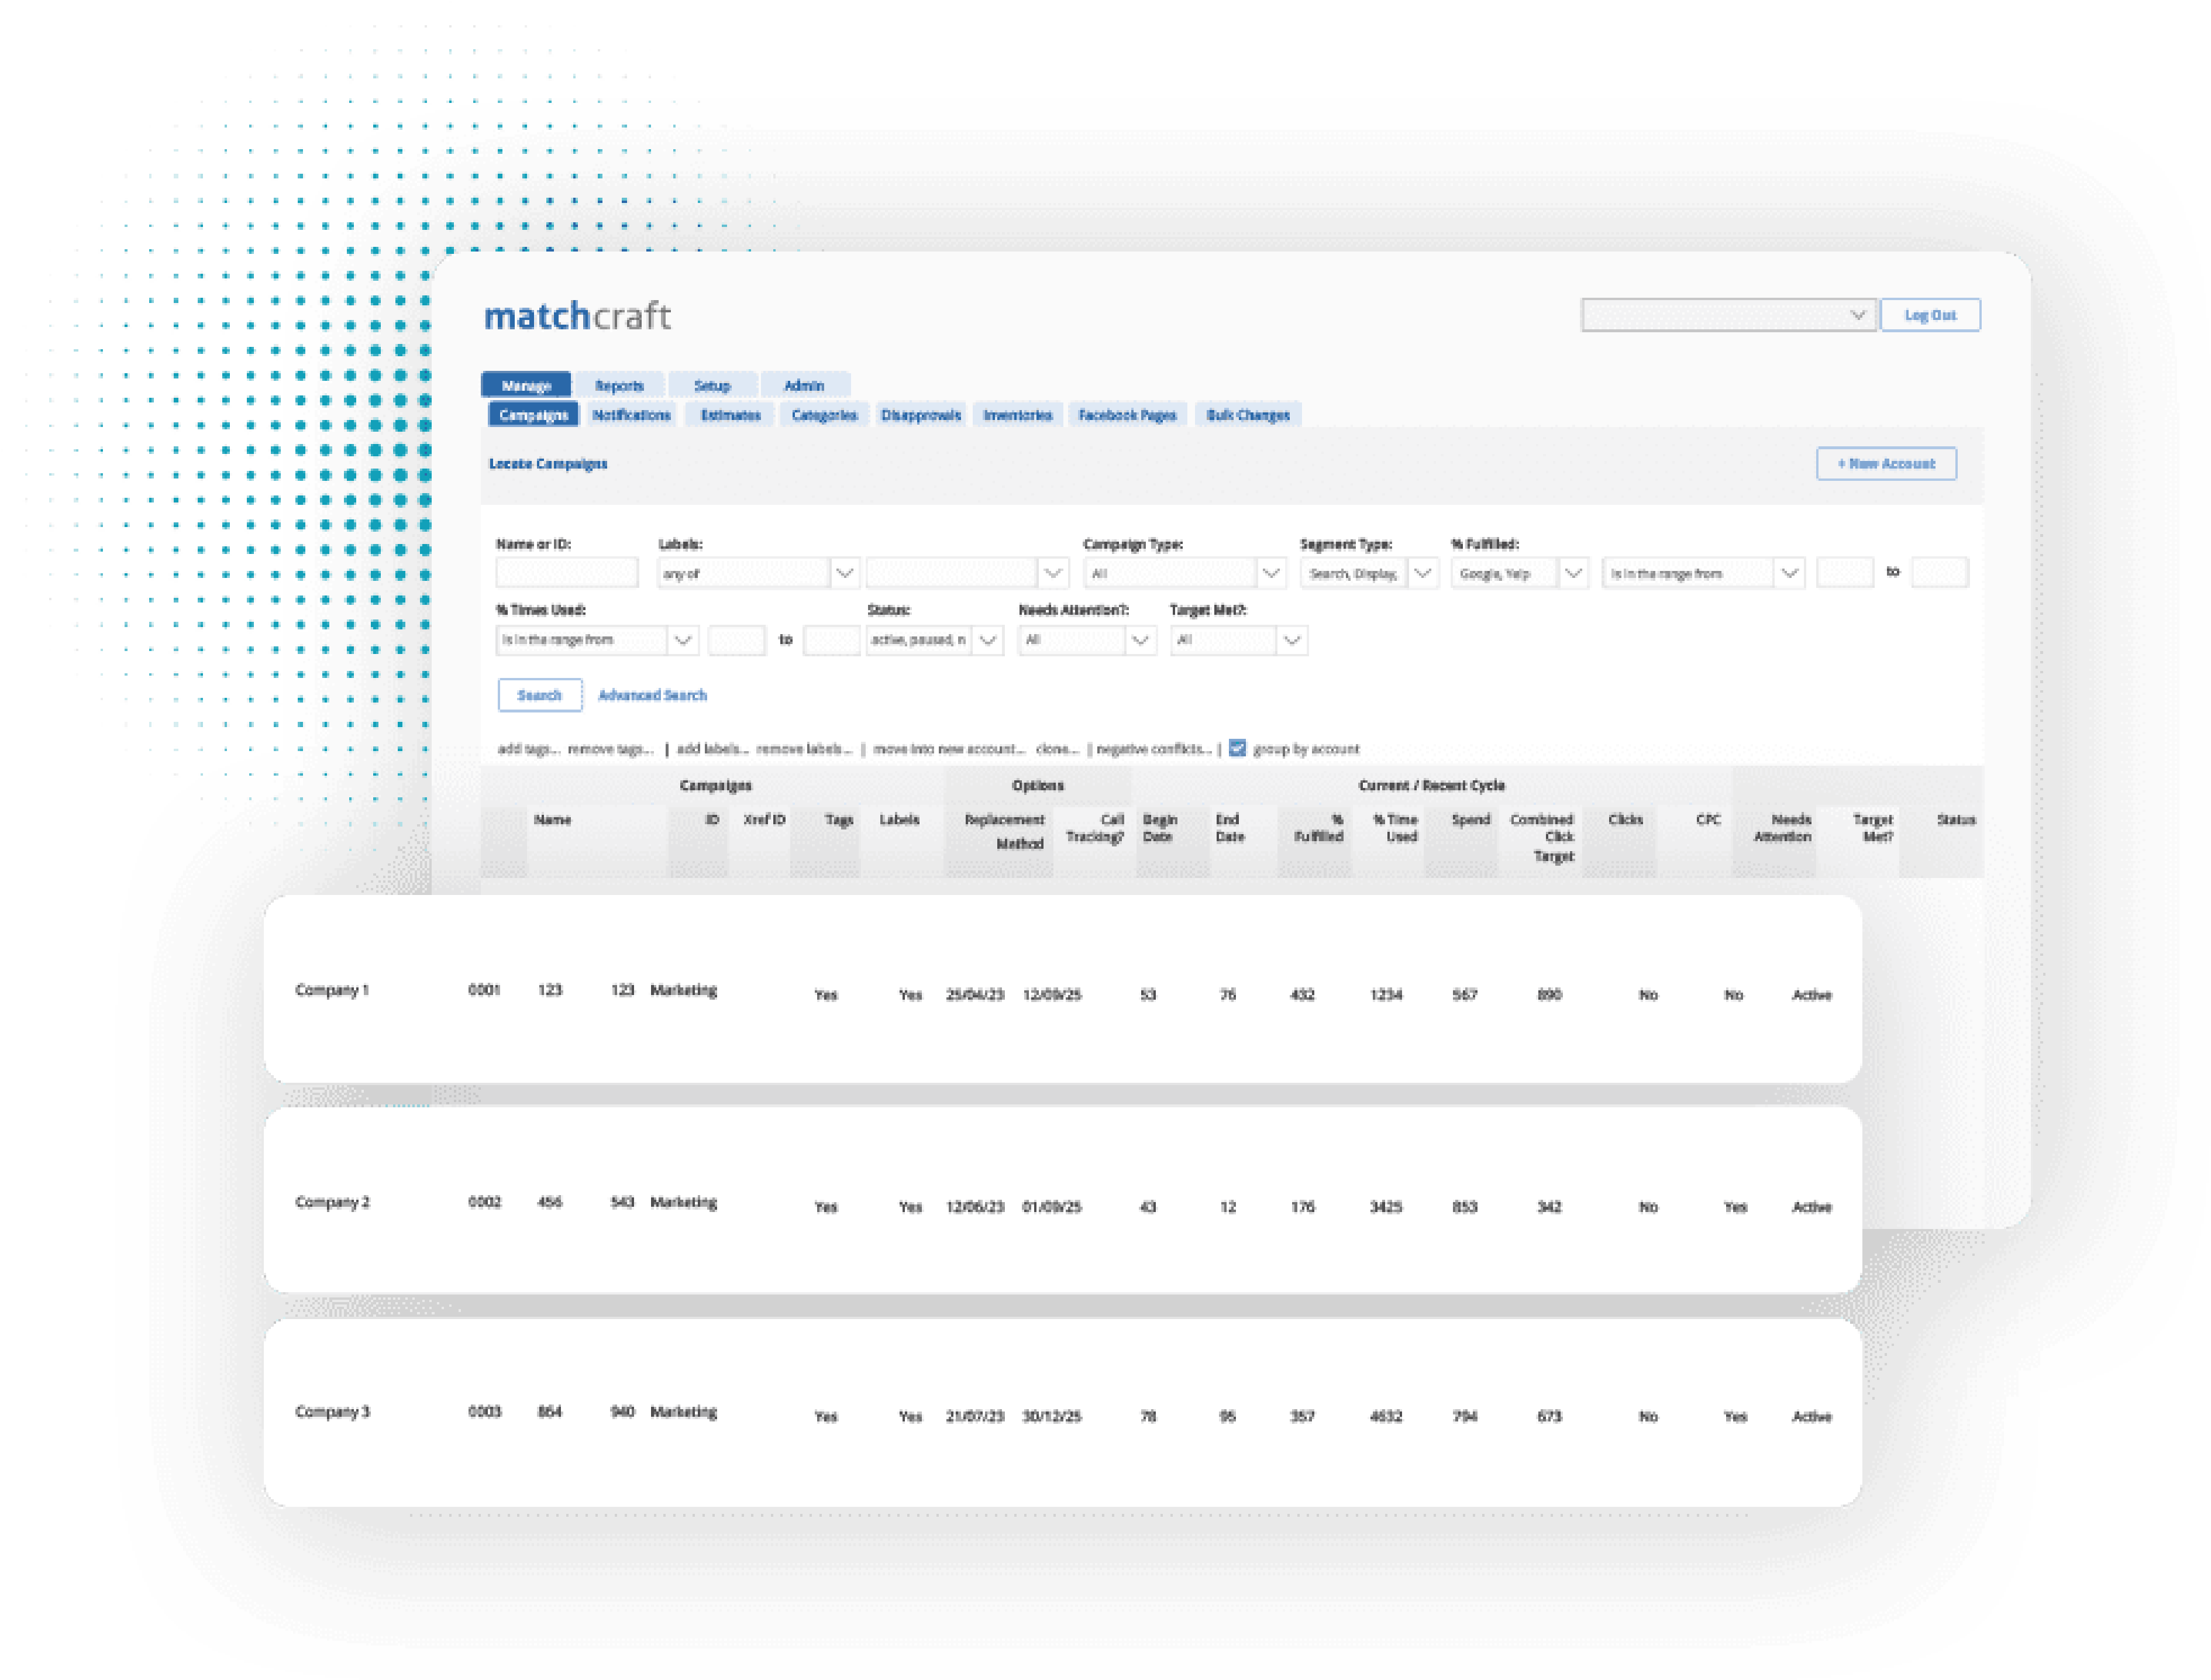
Task: Click the % Times Used range end field
Action: coord(831,640)
